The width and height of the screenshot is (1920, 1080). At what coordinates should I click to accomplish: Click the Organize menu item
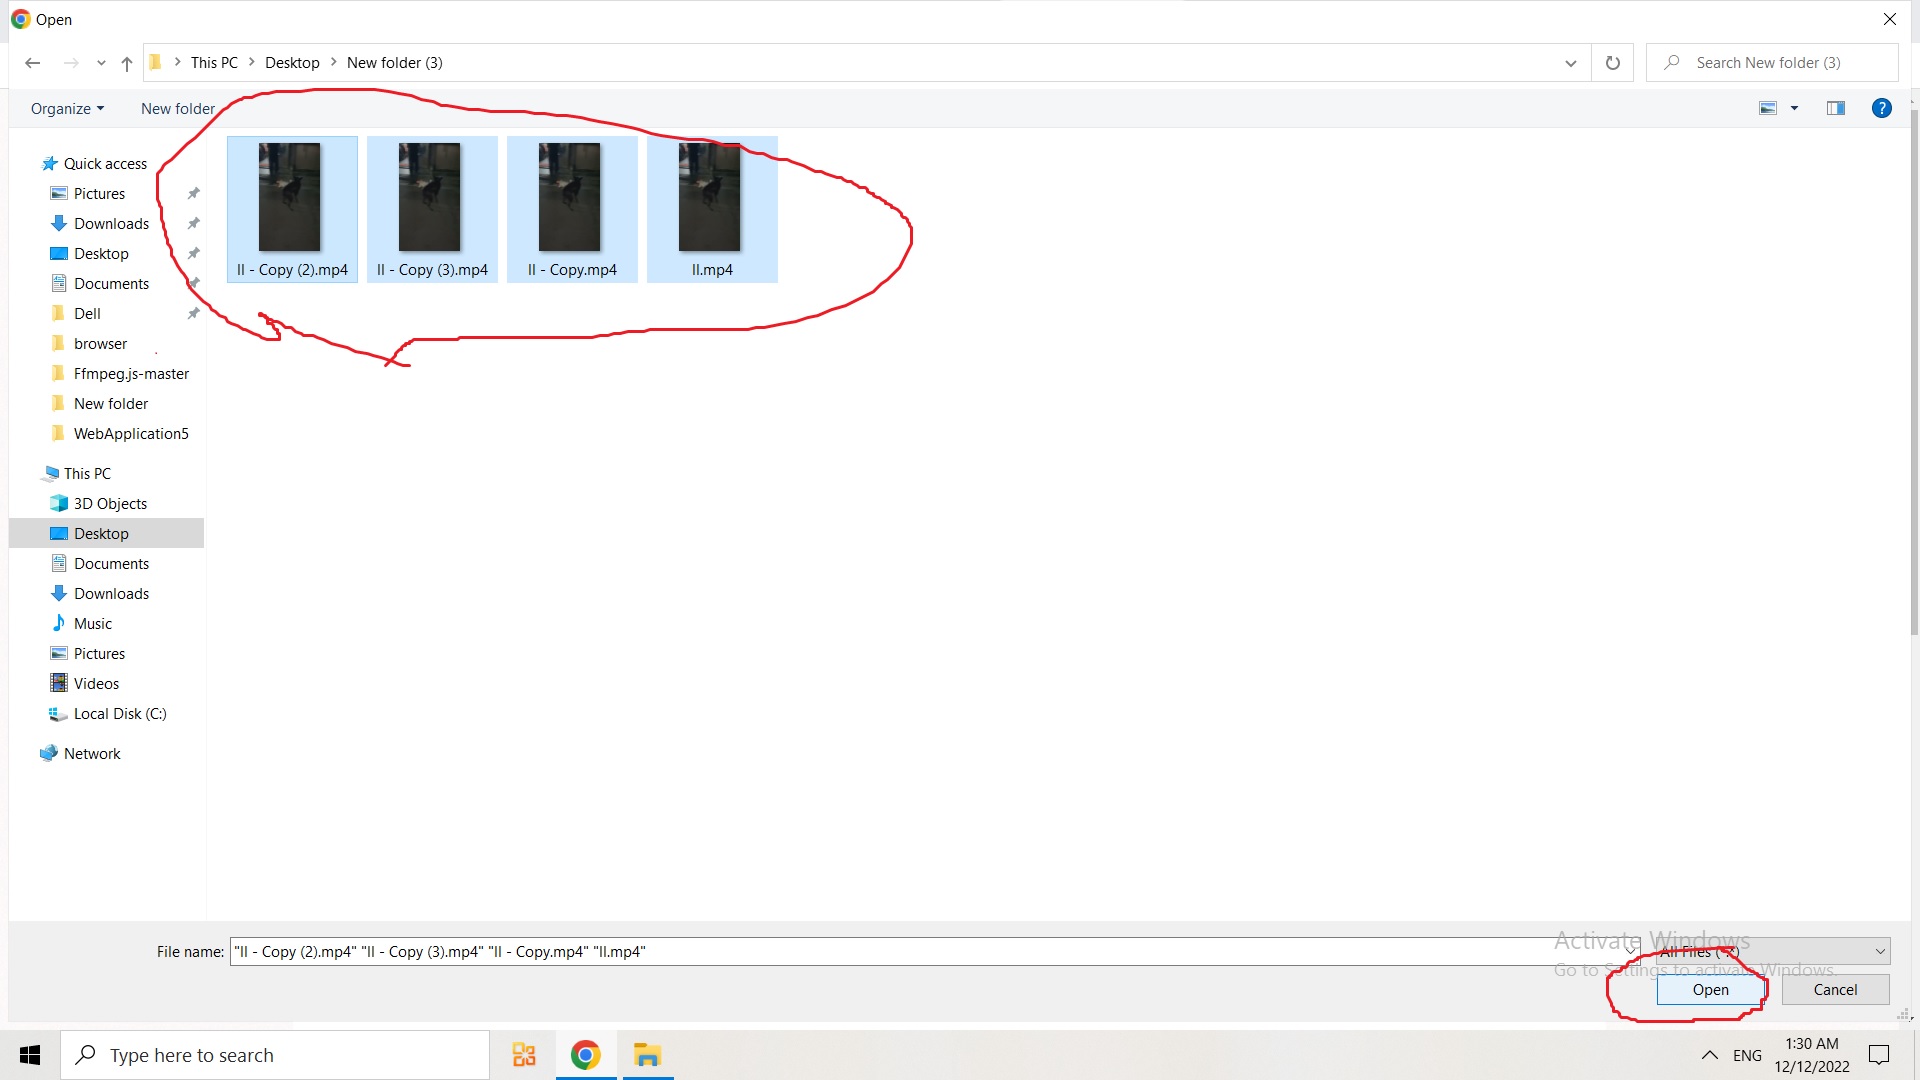[x=67, y=107]
